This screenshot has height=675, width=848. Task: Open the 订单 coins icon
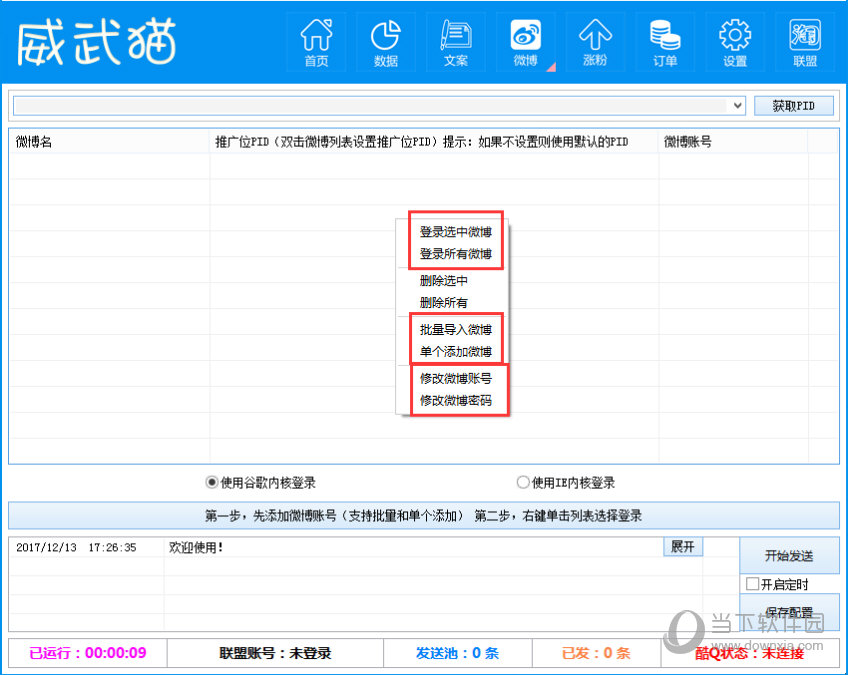pos(665,42)
